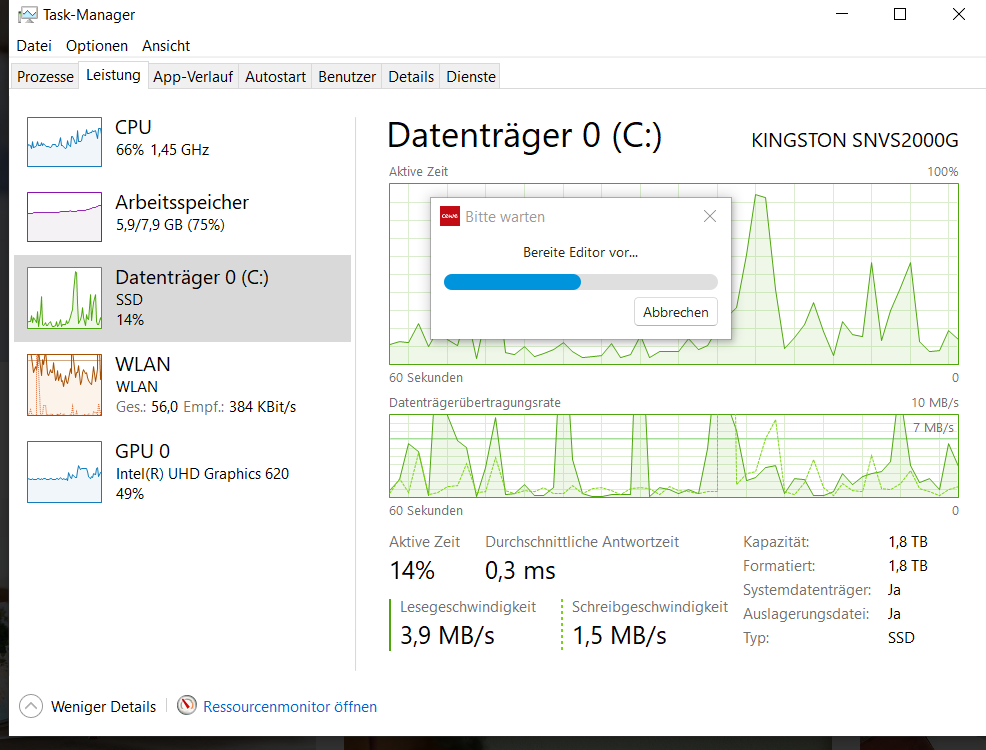This screenshot has height=750, width=986.
Task: Click the Systemdatenträger Ja value
Action: pyautogui.click(x=894, y=590)
